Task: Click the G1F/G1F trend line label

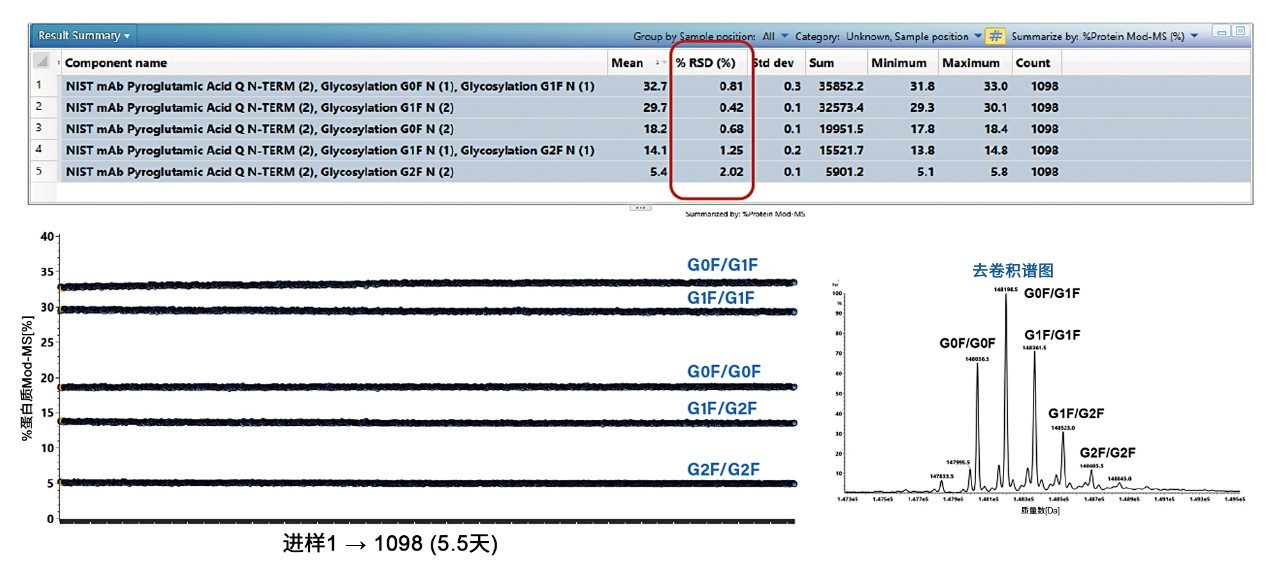Action: pyautogui.click(x=723, y=297)
